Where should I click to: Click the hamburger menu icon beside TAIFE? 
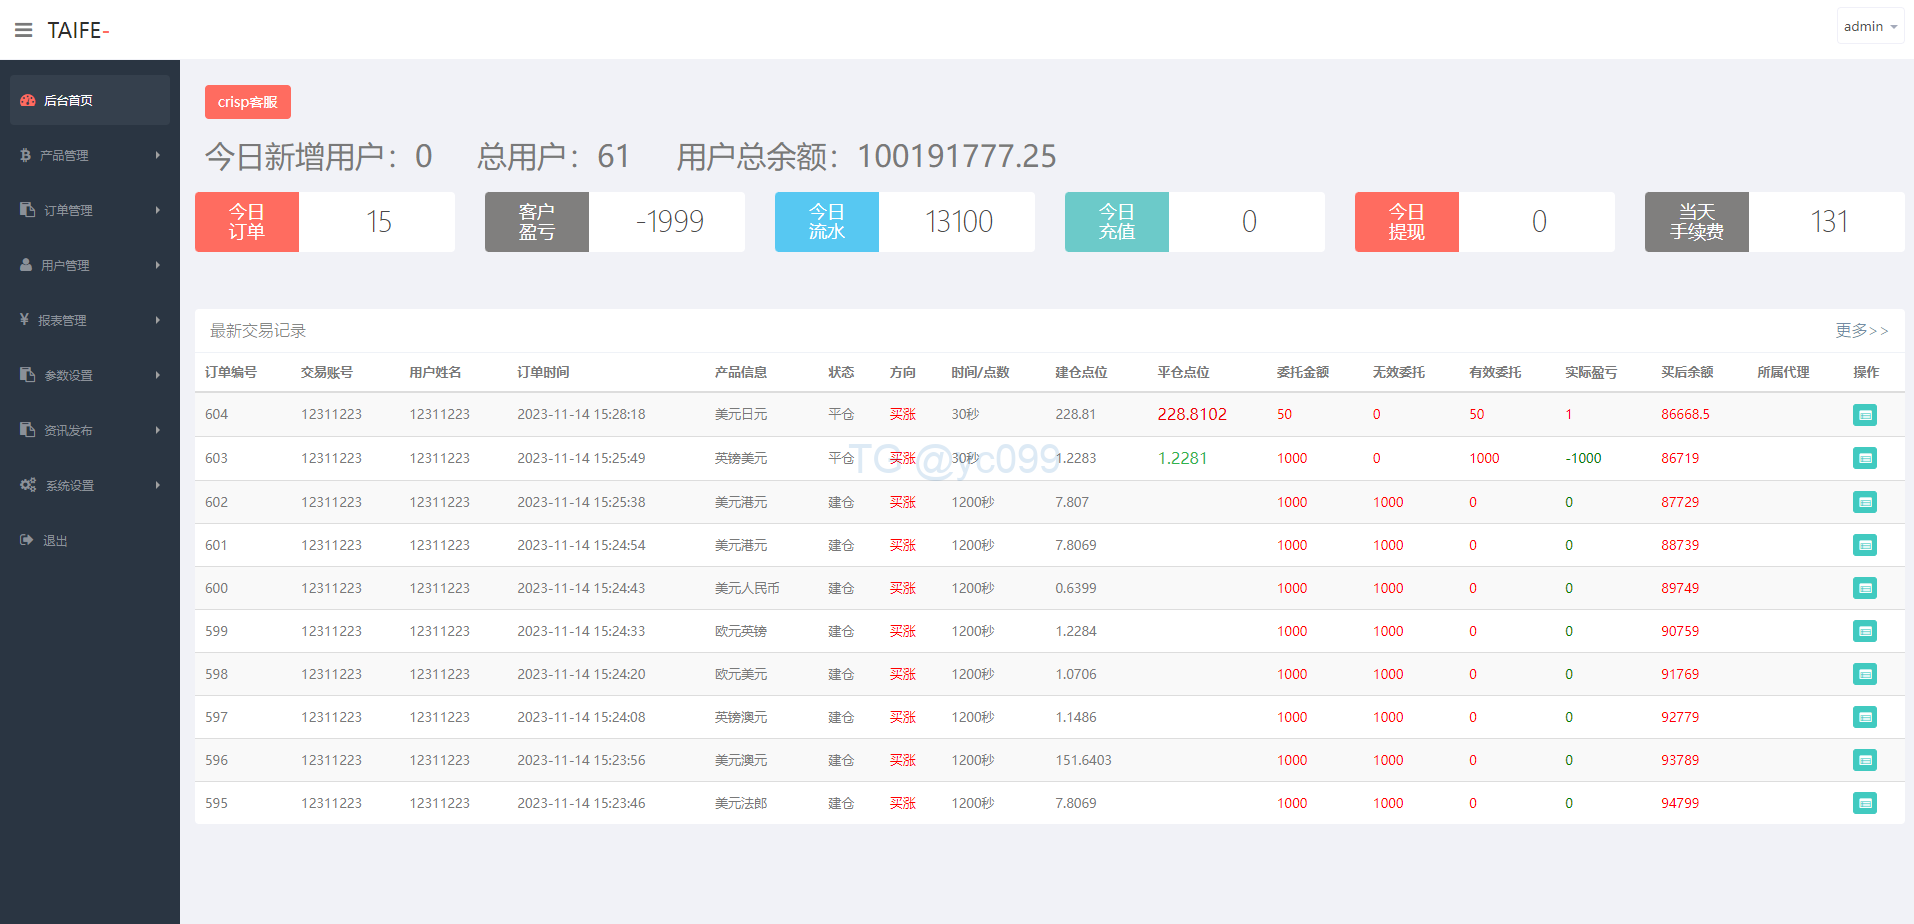24,30
